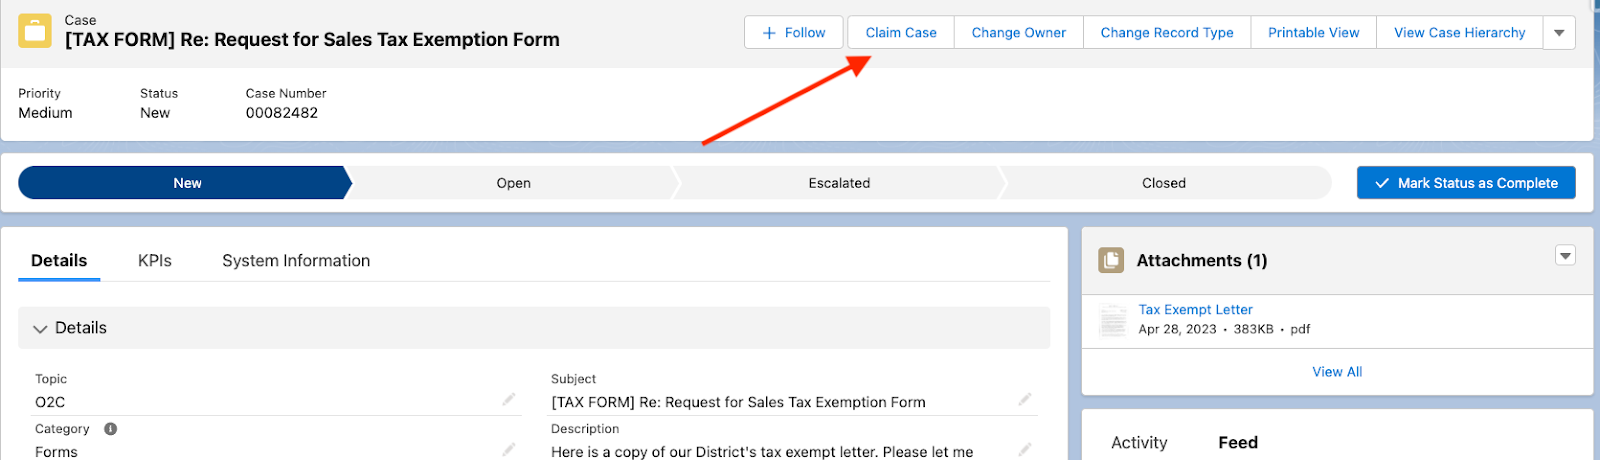Open Tax Exempt Letter pdf thumbnail

point(1113,320)
